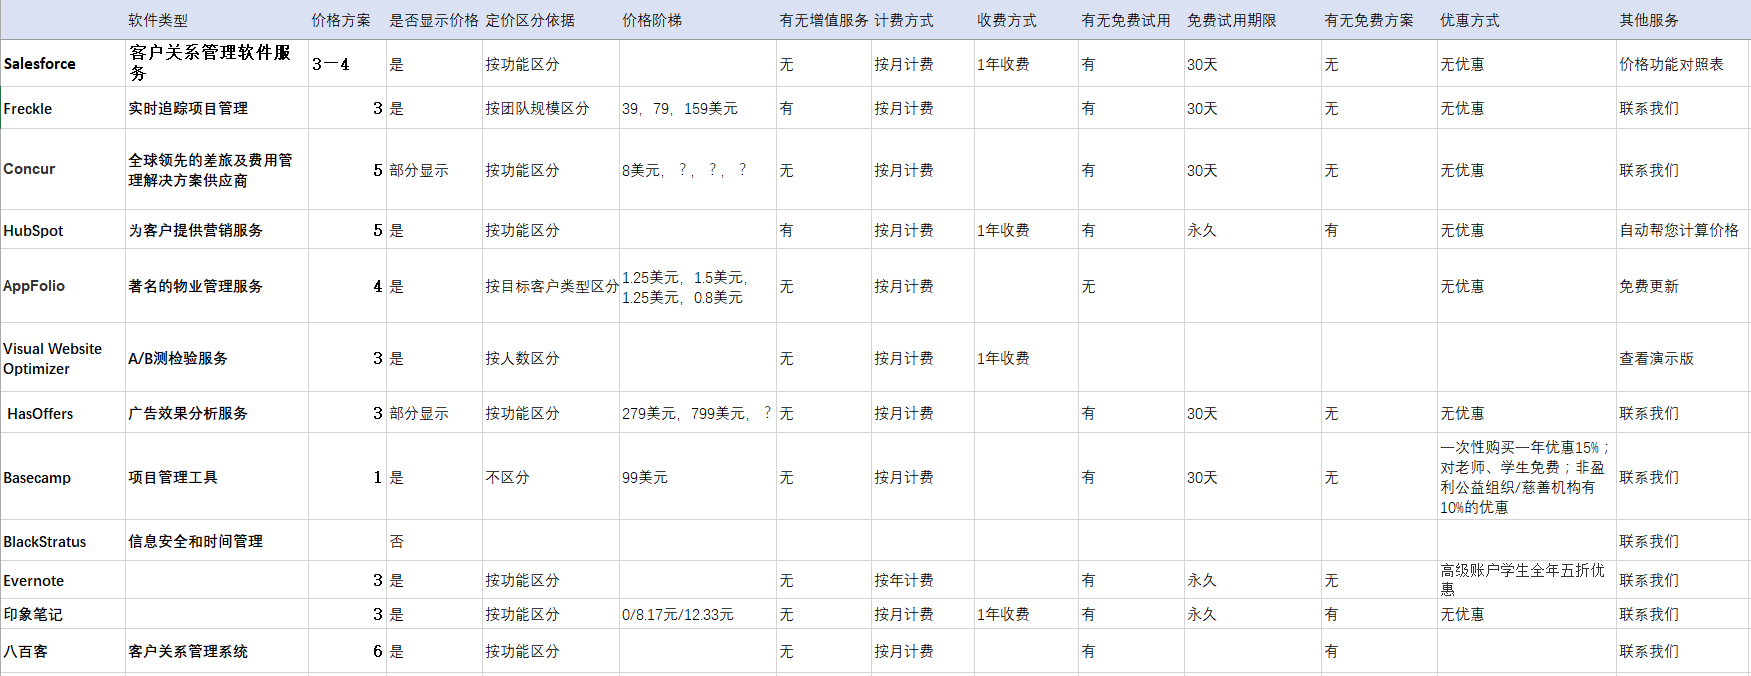This screenshot has width=1751, height=676.
Task: Select the 是否显示价格 header cell
Action: [x=434, y=20]
